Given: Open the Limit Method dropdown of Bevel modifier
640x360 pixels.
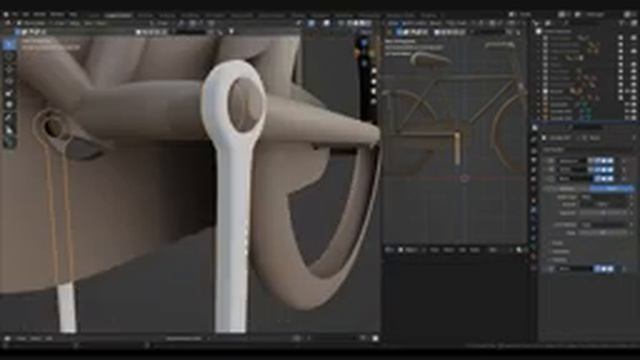Looking at the screenshot, I should 605,224.
